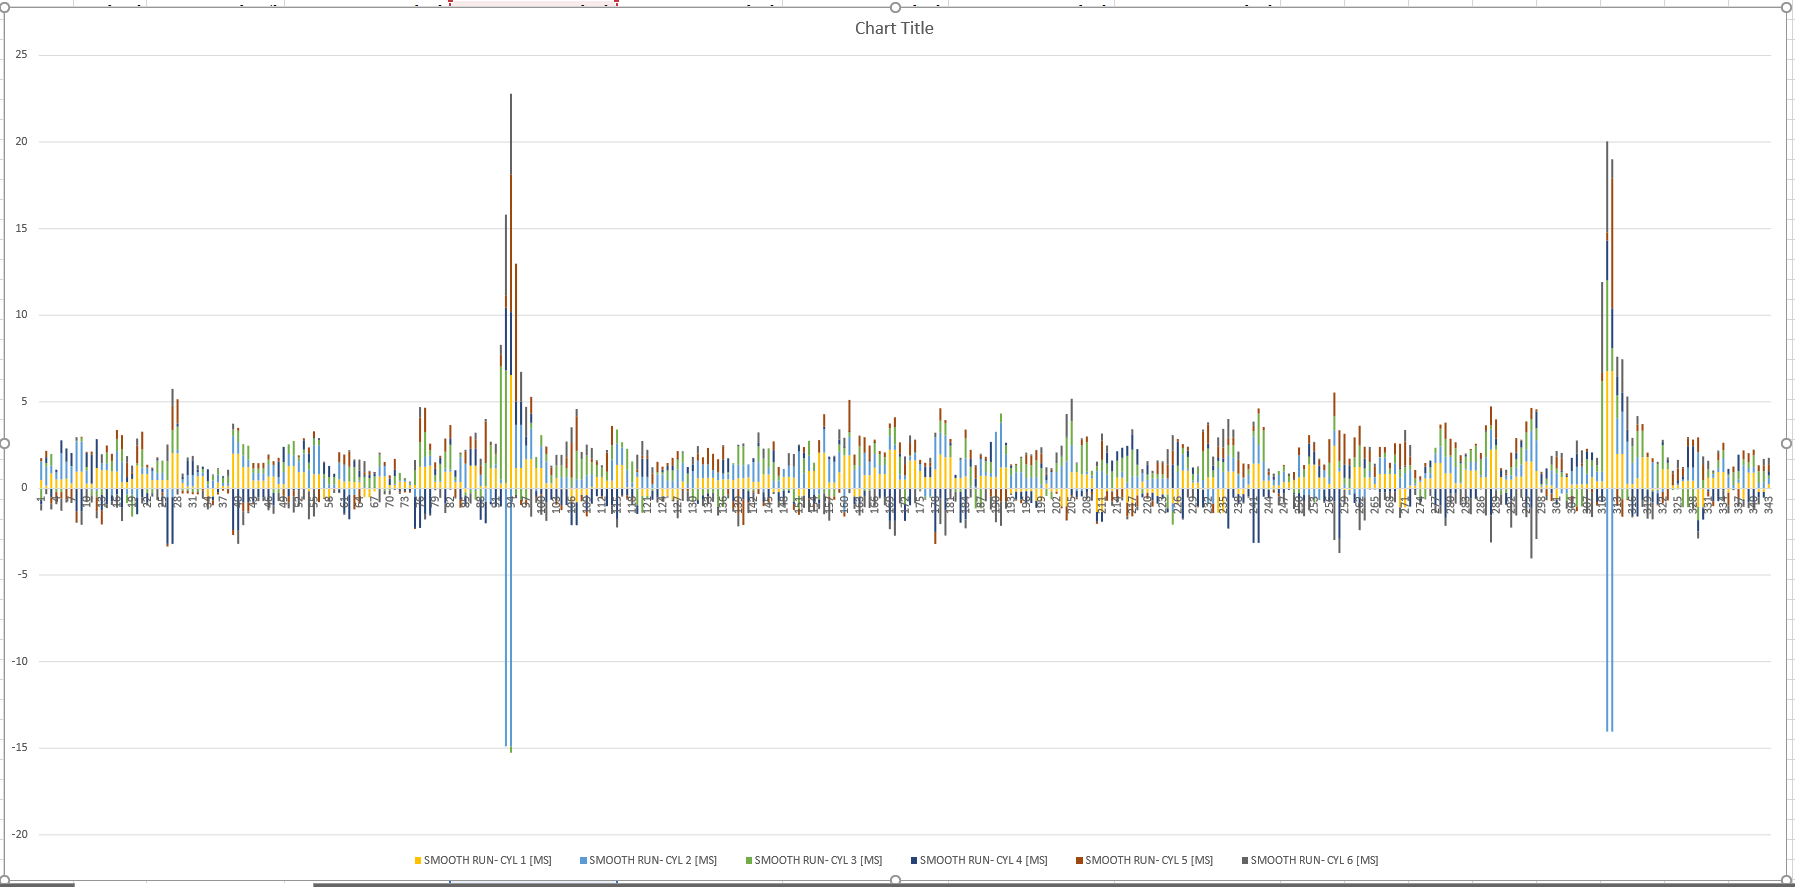Image resolution: width=1795 pixels, height=887 pixels.
Task: Click the light blue bar dropping to -15
Action: click(x=506, y=650)
